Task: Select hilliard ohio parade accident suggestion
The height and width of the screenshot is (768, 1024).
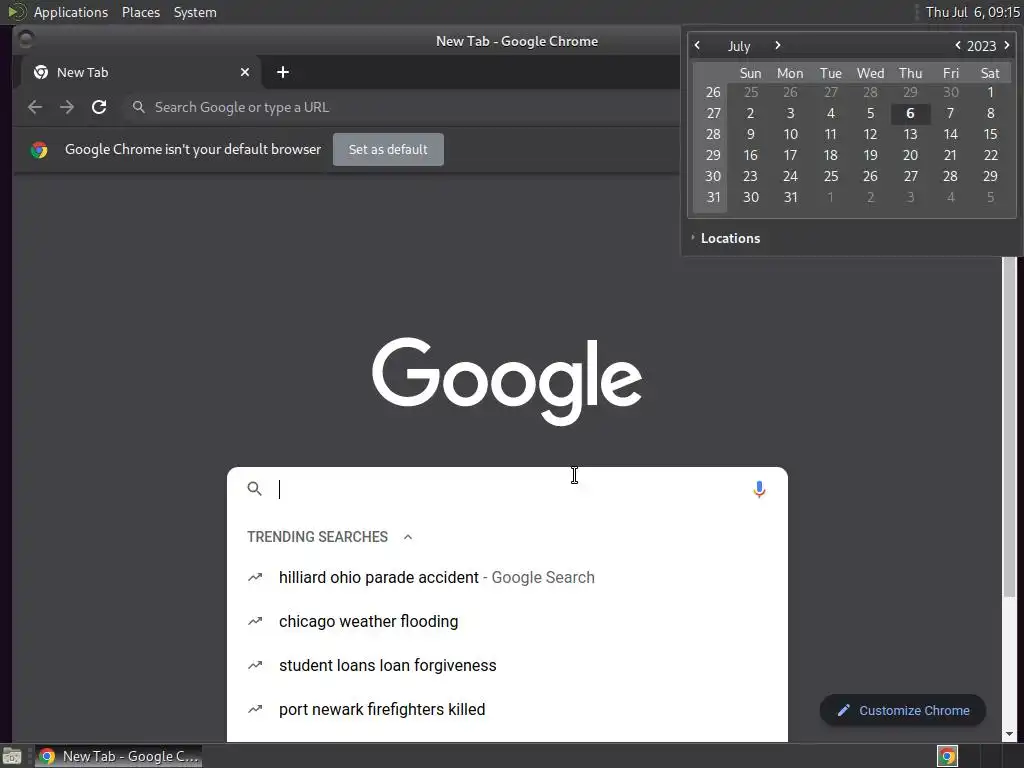Action: tap(507, 577)
